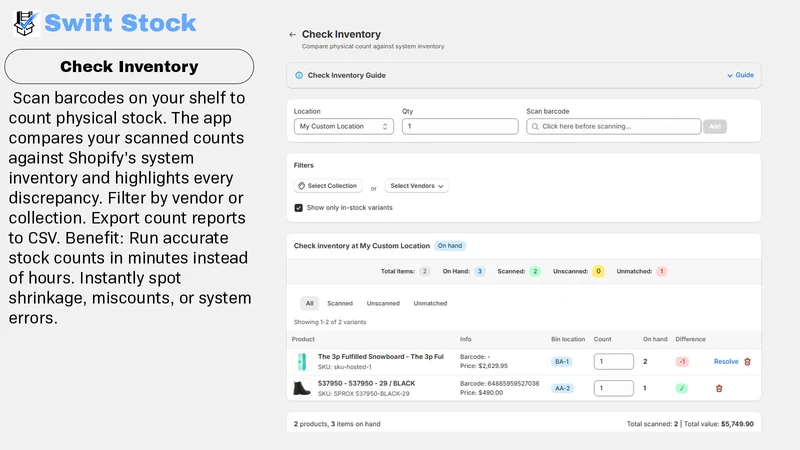Click the Barcode 64885959527036 text
Screen dimensions: 800x450
point(499,384)
